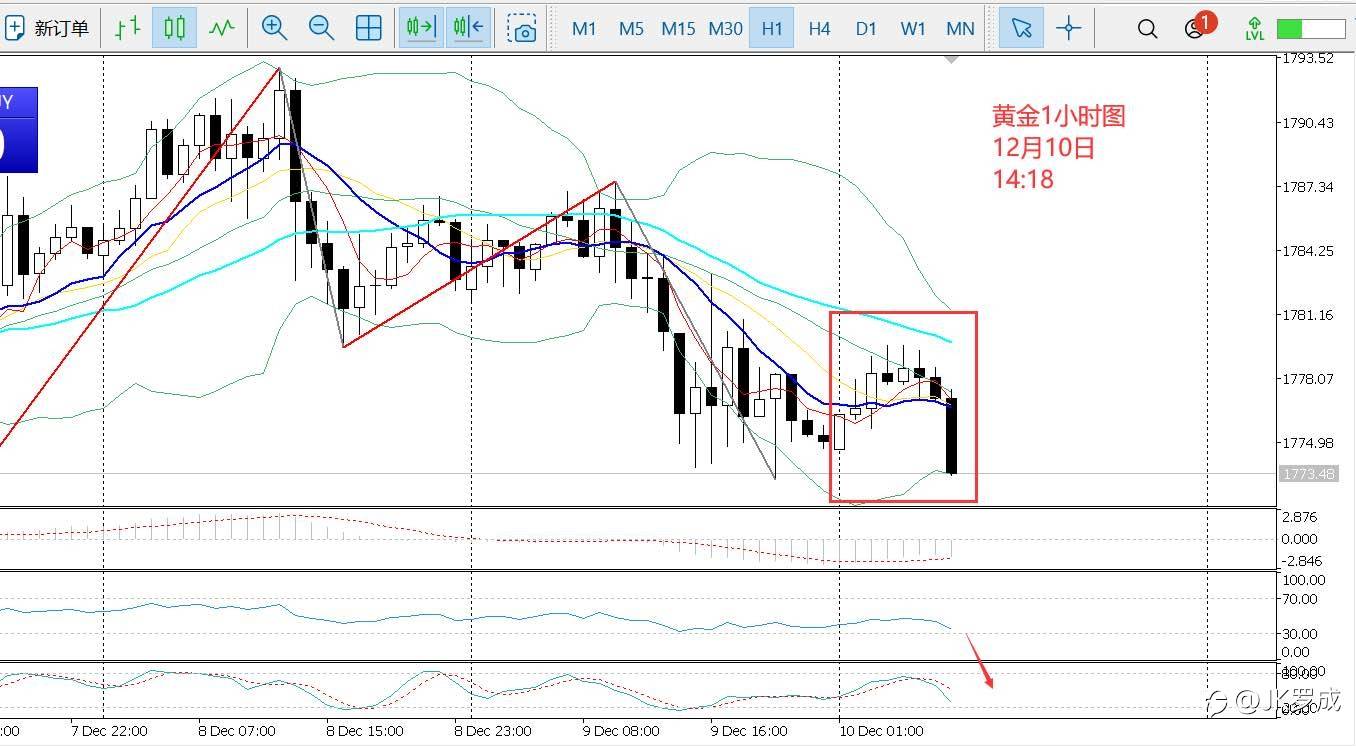Click RSI scale level 100.00
This screenshot has width=1356, height=746.
[1303, 580]
